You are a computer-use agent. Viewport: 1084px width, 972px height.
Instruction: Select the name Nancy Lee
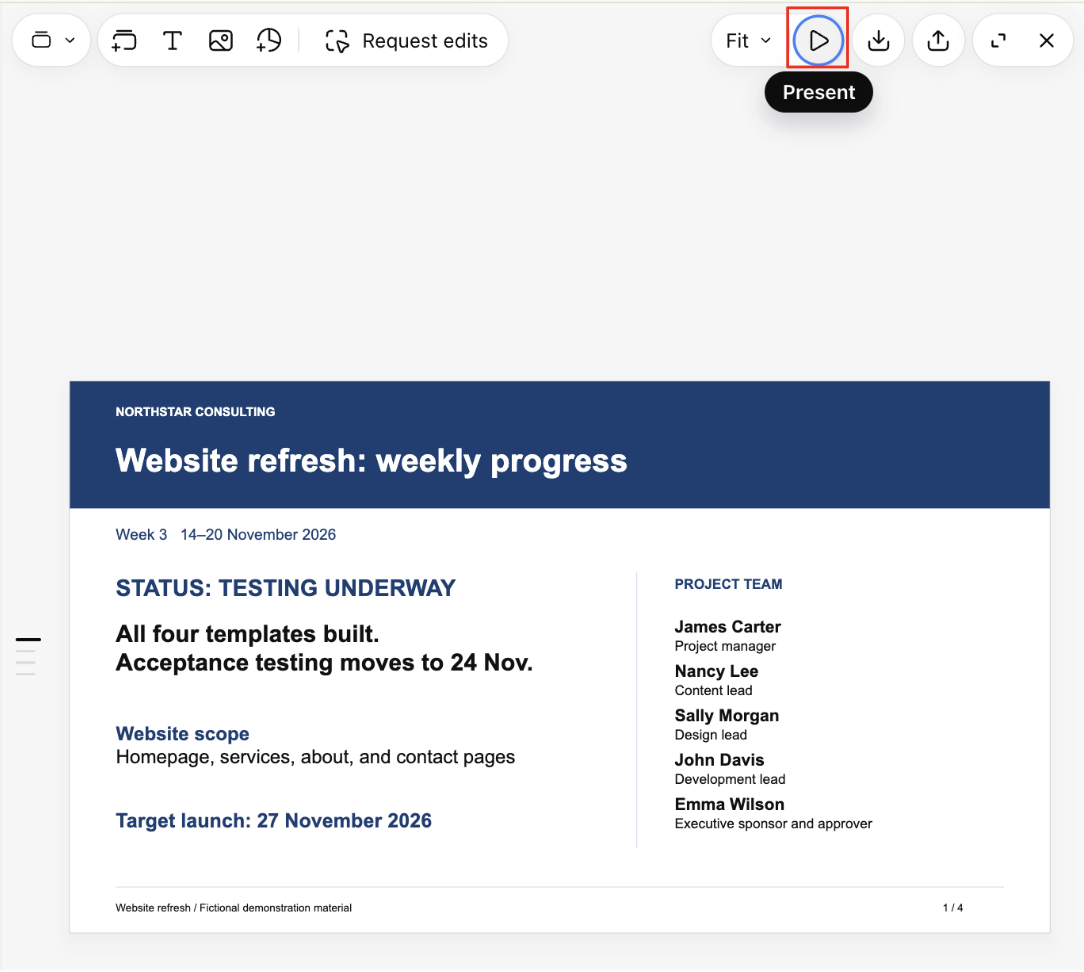717,671
